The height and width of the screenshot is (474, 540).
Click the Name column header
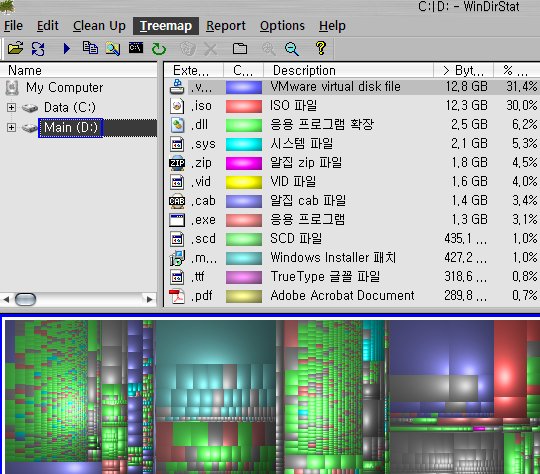pyautogui.click(x=79, y=70)
